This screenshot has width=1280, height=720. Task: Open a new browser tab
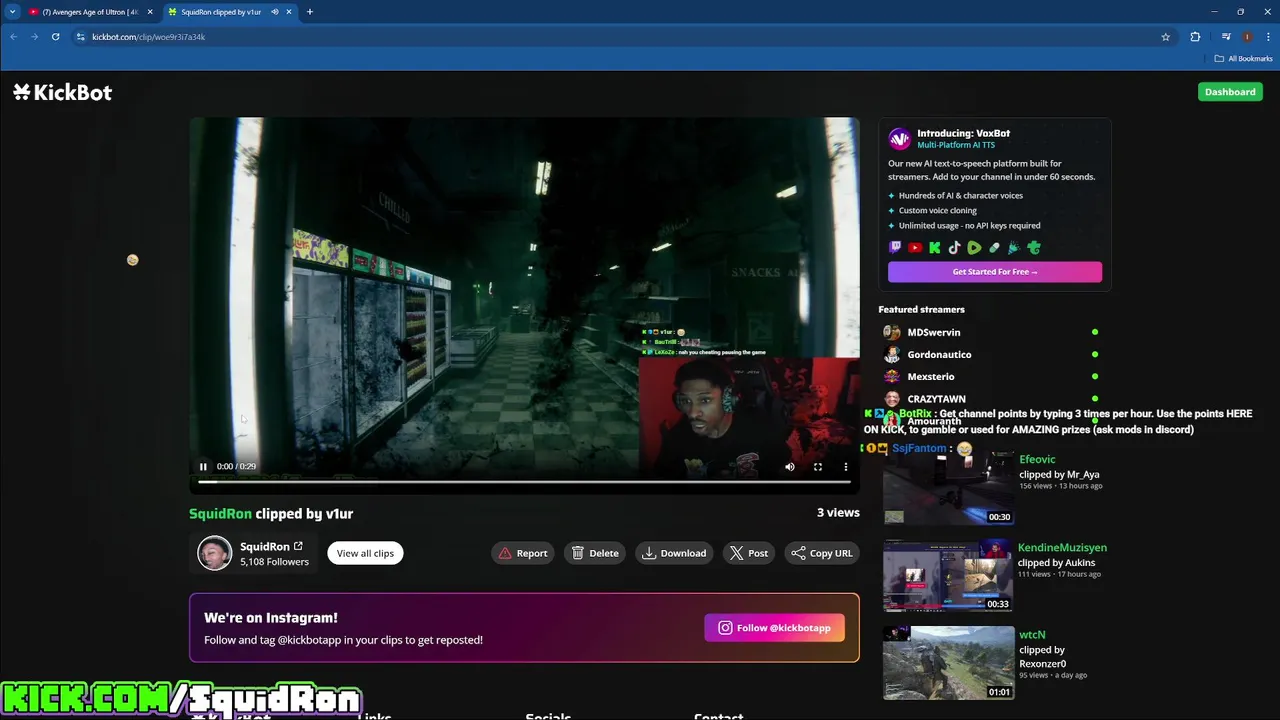pos(310,12)
